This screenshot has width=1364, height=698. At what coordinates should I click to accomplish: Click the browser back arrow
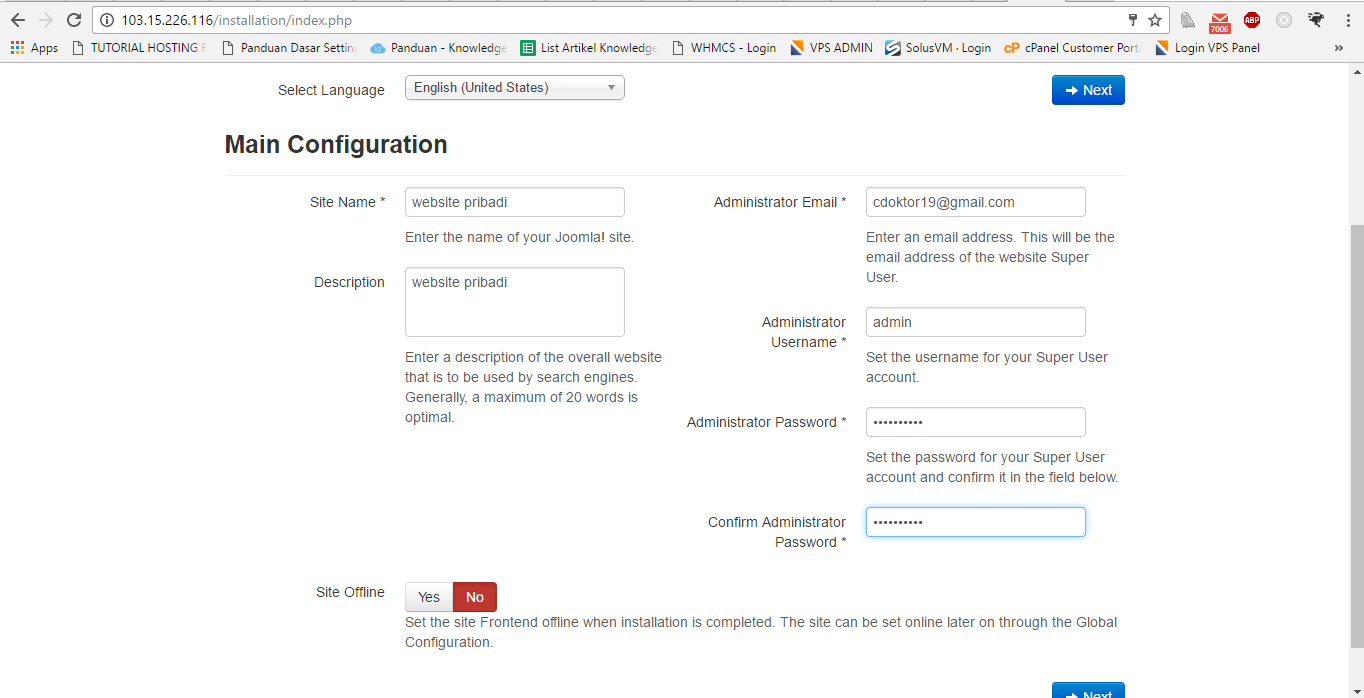point(17,20)
